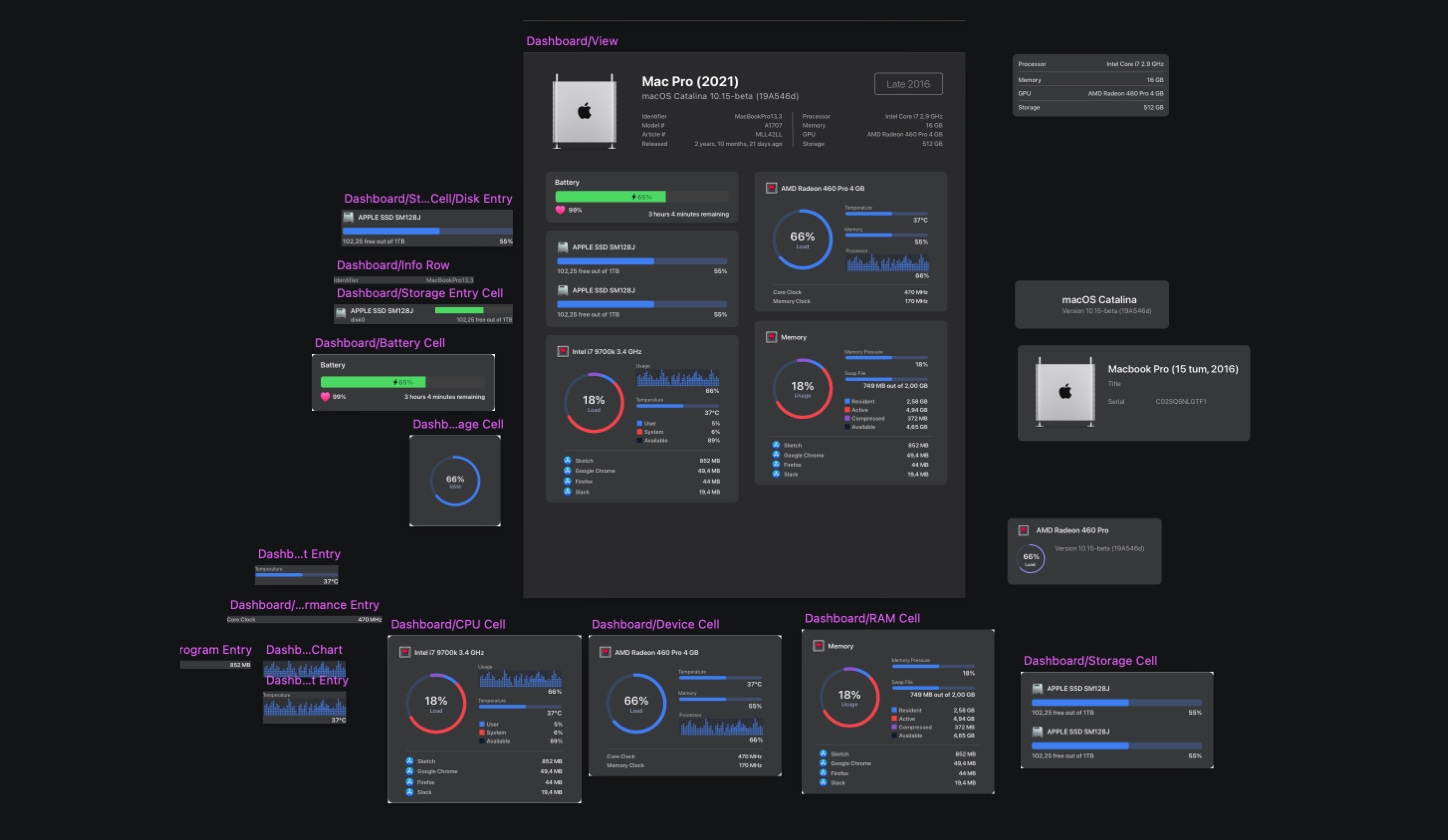Screen dimensions: 1448x840
Task: Click green bar in Dashboard/Storage Entry Cell
Action: [459, 310]
